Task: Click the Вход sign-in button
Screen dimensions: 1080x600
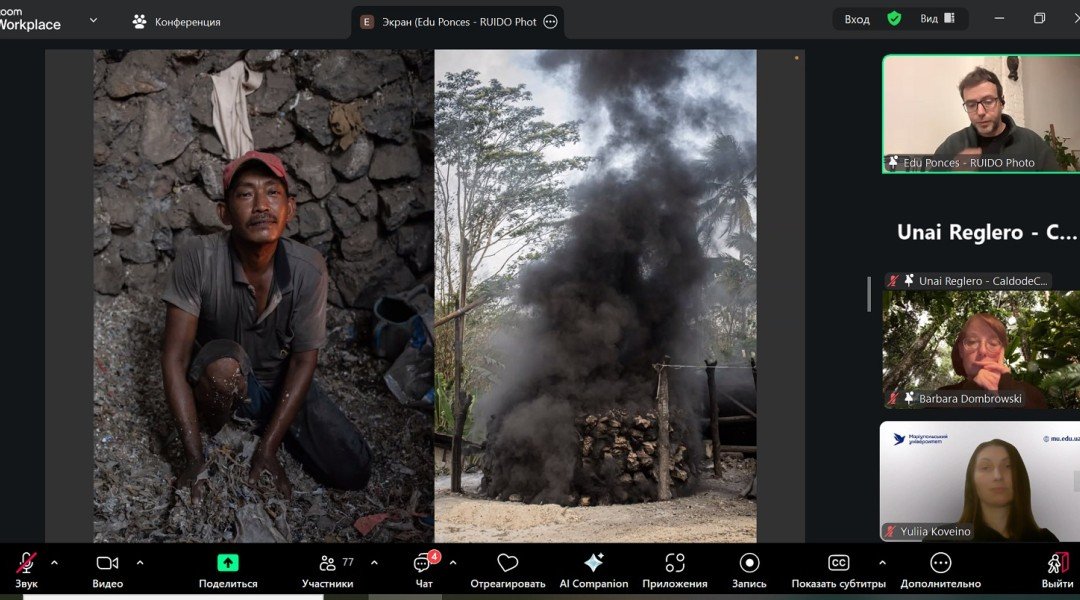Action: click(x=857, y=19)
